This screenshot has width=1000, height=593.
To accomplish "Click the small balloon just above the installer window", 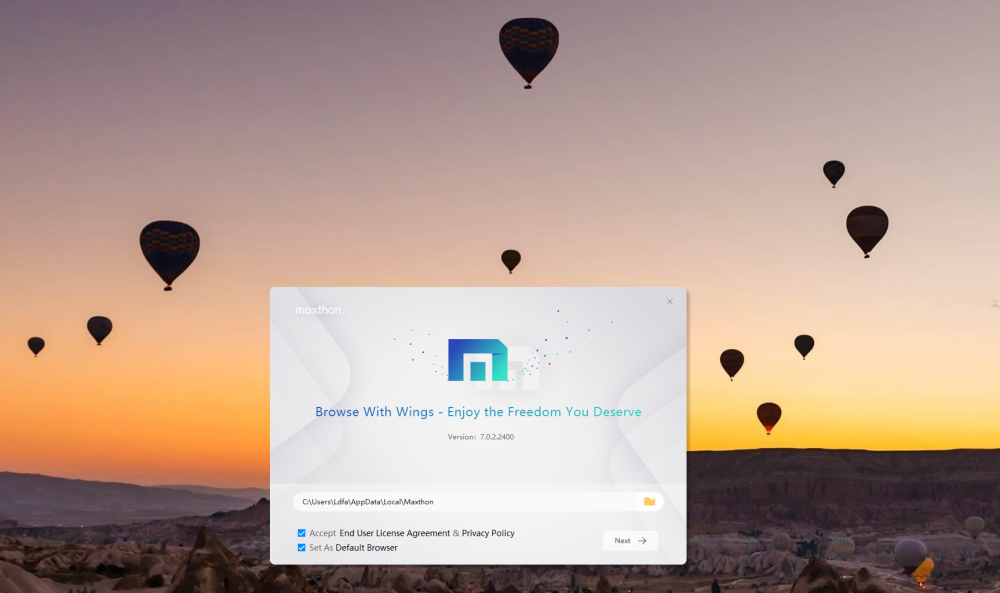I will coord(511,260).
